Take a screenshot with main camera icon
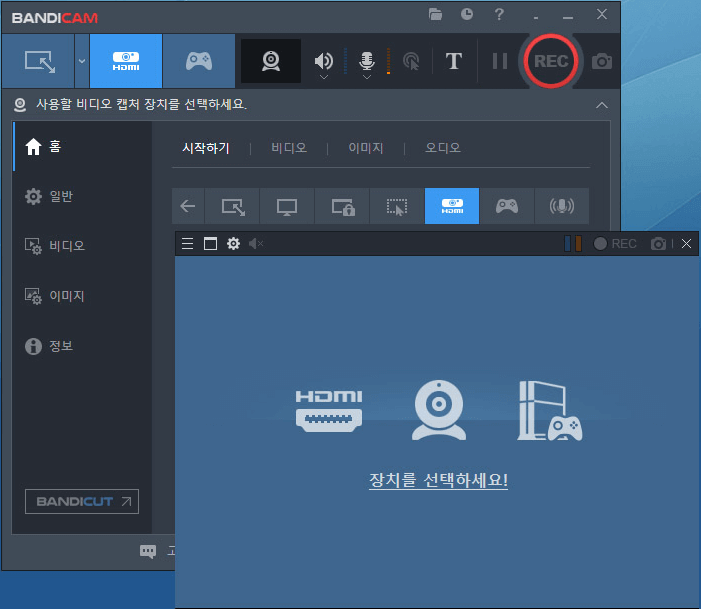Screen dimensions: 701x609 pyautogui.click(x=602, y=61)
